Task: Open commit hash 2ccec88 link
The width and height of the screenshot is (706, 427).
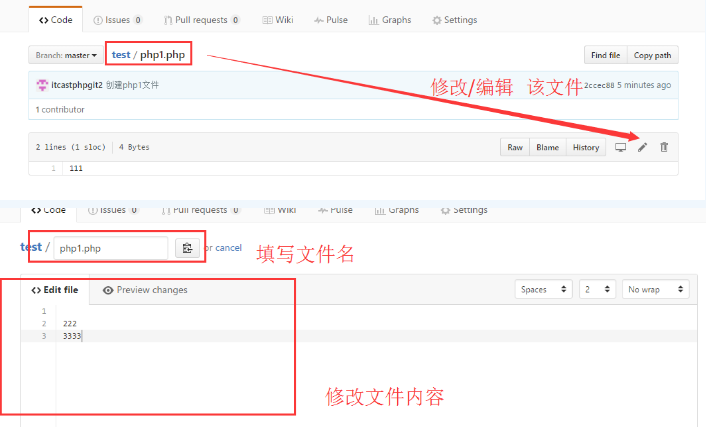Action: 599,85
